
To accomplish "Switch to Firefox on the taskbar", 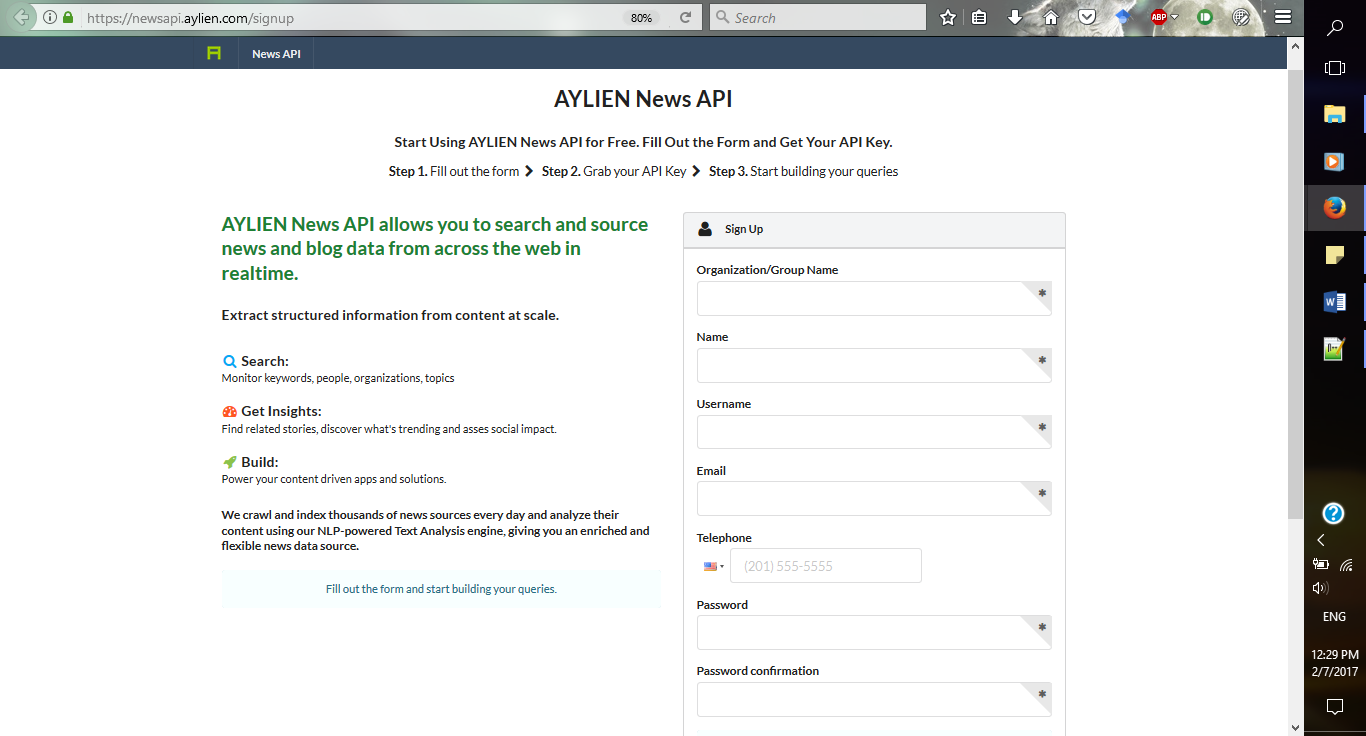I will (x=1335, y=208).
